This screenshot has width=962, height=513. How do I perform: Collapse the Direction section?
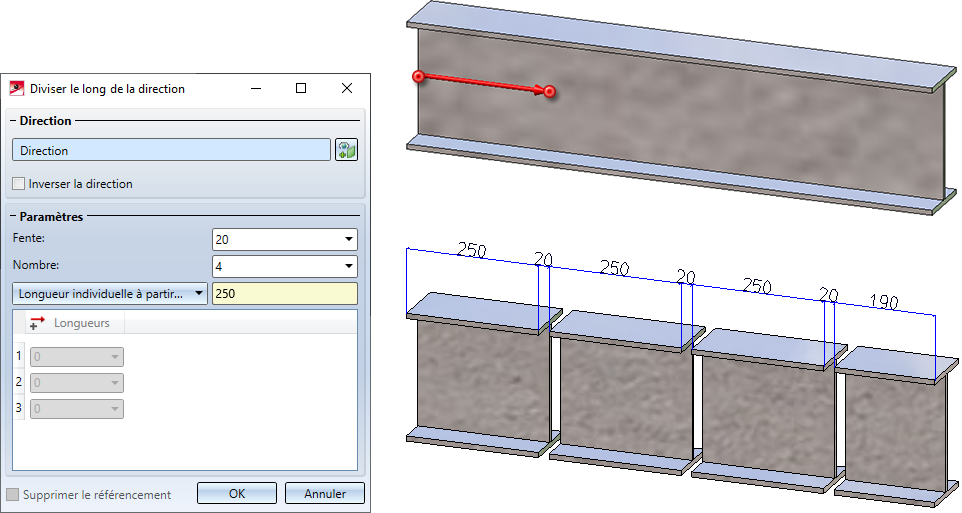[13, 120]
